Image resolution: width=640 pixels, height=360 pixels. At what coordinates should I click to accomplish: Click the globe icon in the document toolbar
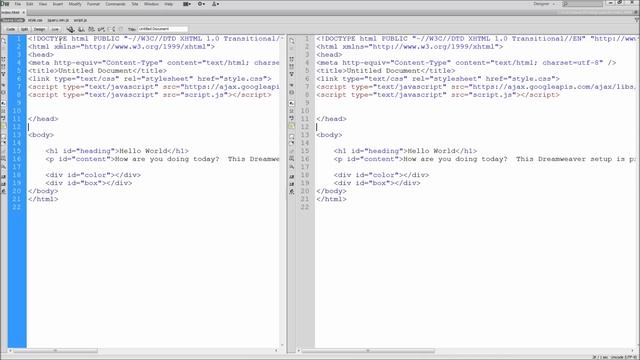[x=71, y=29]
